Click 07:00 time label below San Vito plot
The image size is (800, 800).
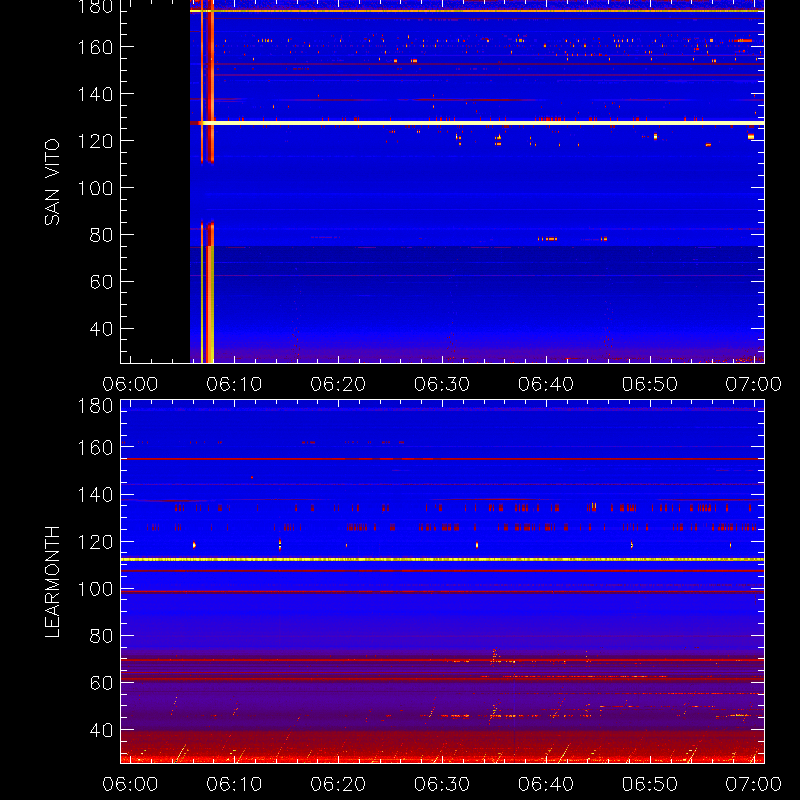point(754,384)
